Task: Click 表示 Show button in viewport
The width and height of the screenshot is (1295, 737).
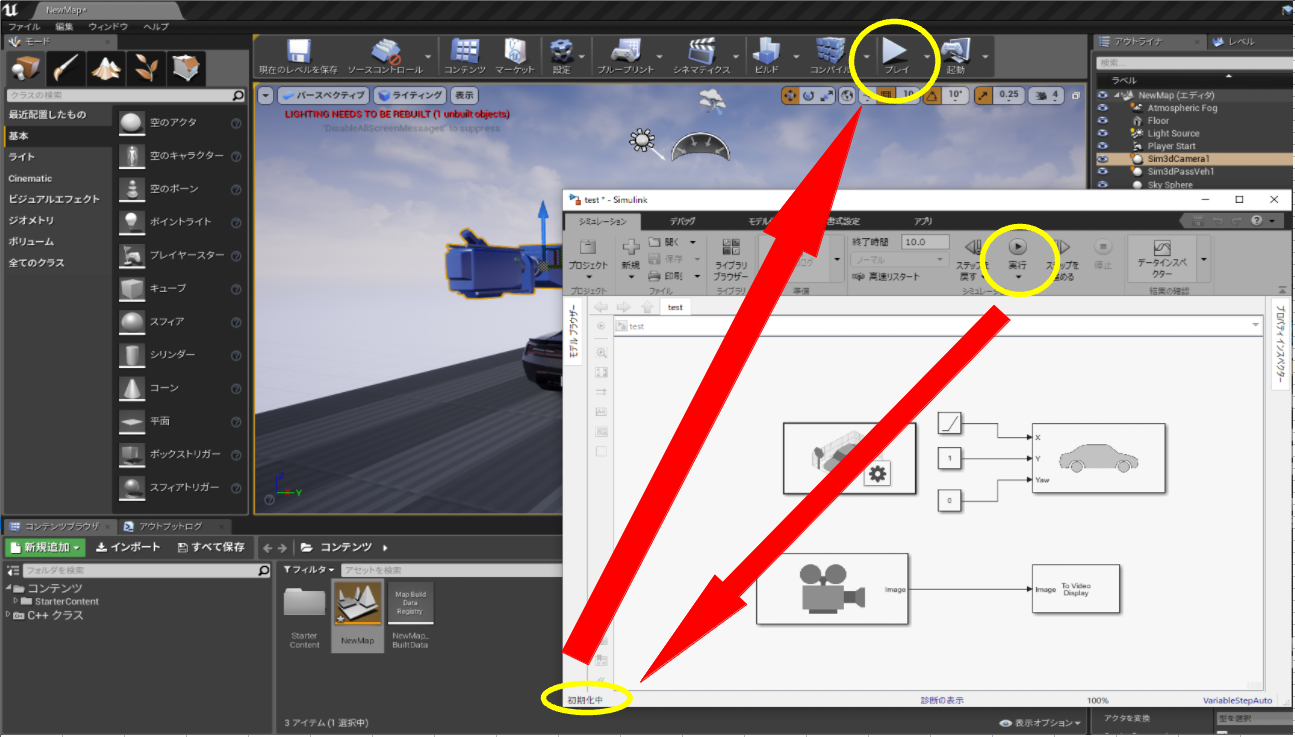Action: point(463,95)
